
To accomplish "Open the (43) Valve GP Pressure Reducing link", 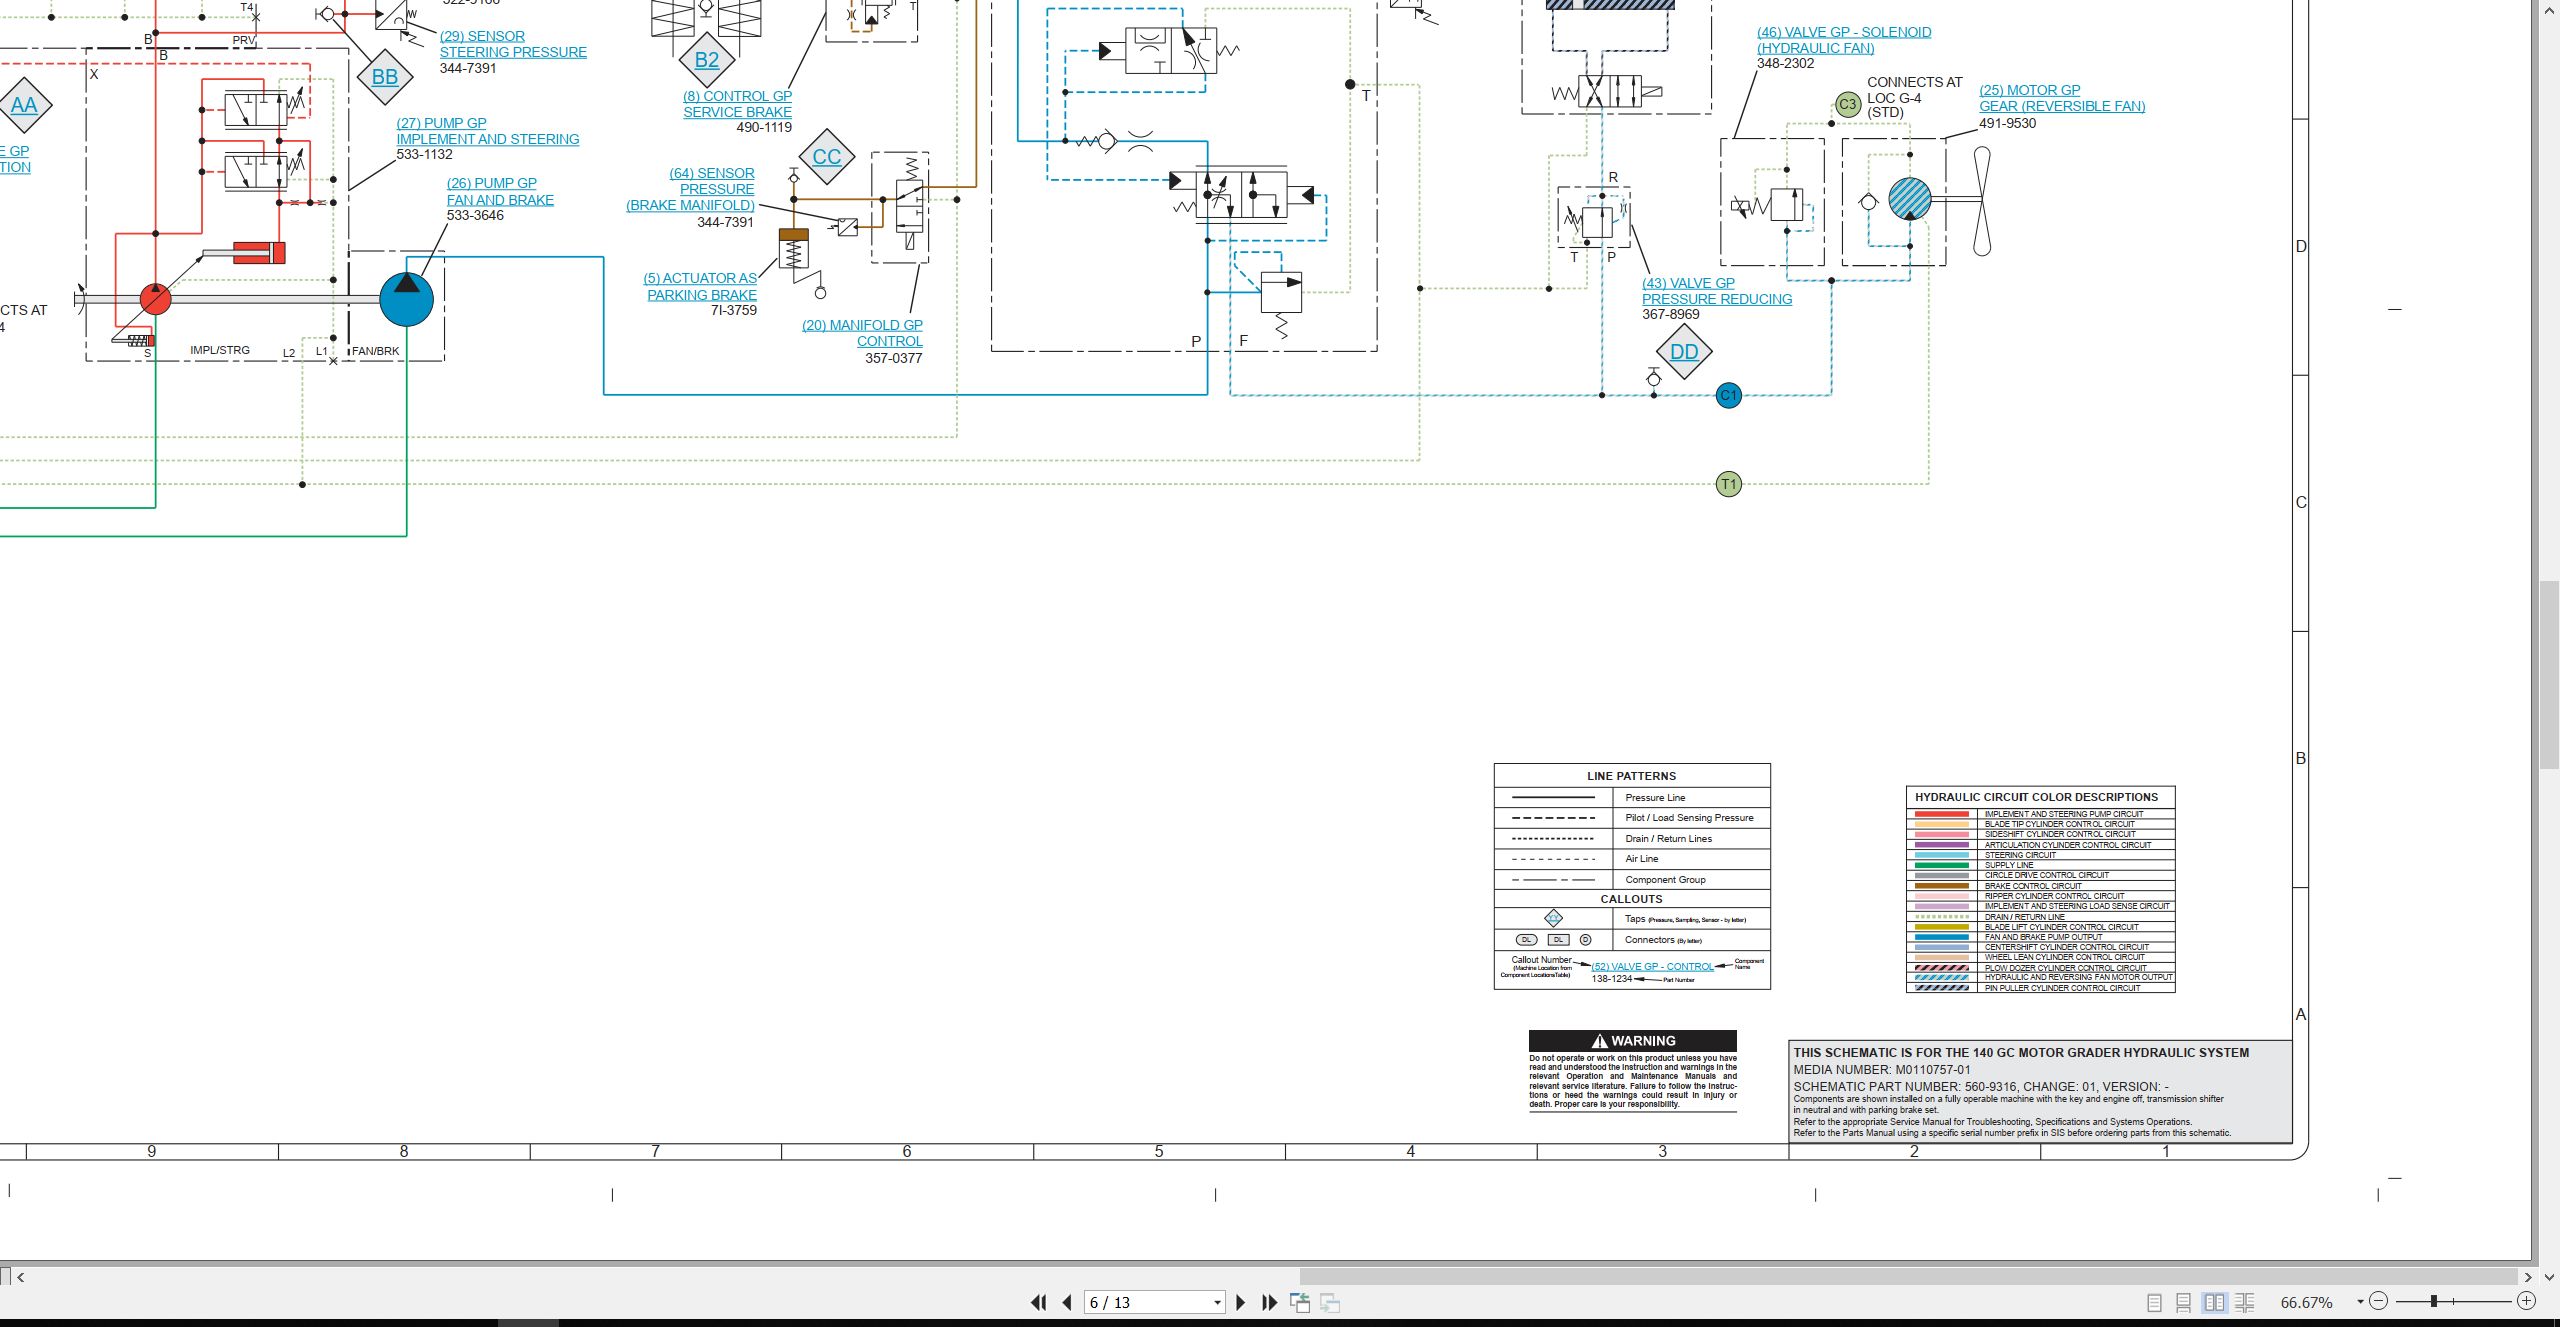I will pos(1717,291).
